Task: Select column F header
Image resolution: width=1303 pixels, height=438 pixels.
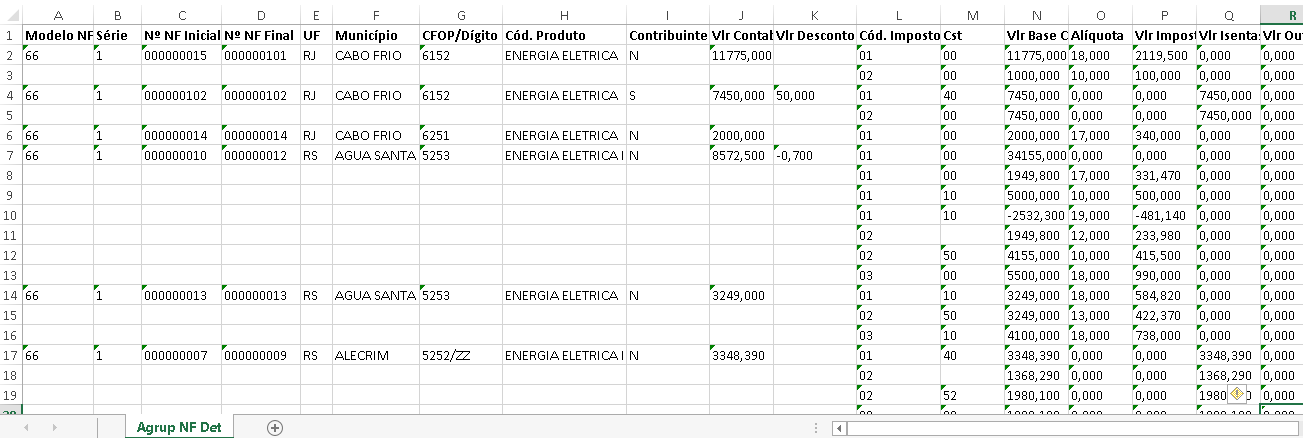Action: coord(376,15)
